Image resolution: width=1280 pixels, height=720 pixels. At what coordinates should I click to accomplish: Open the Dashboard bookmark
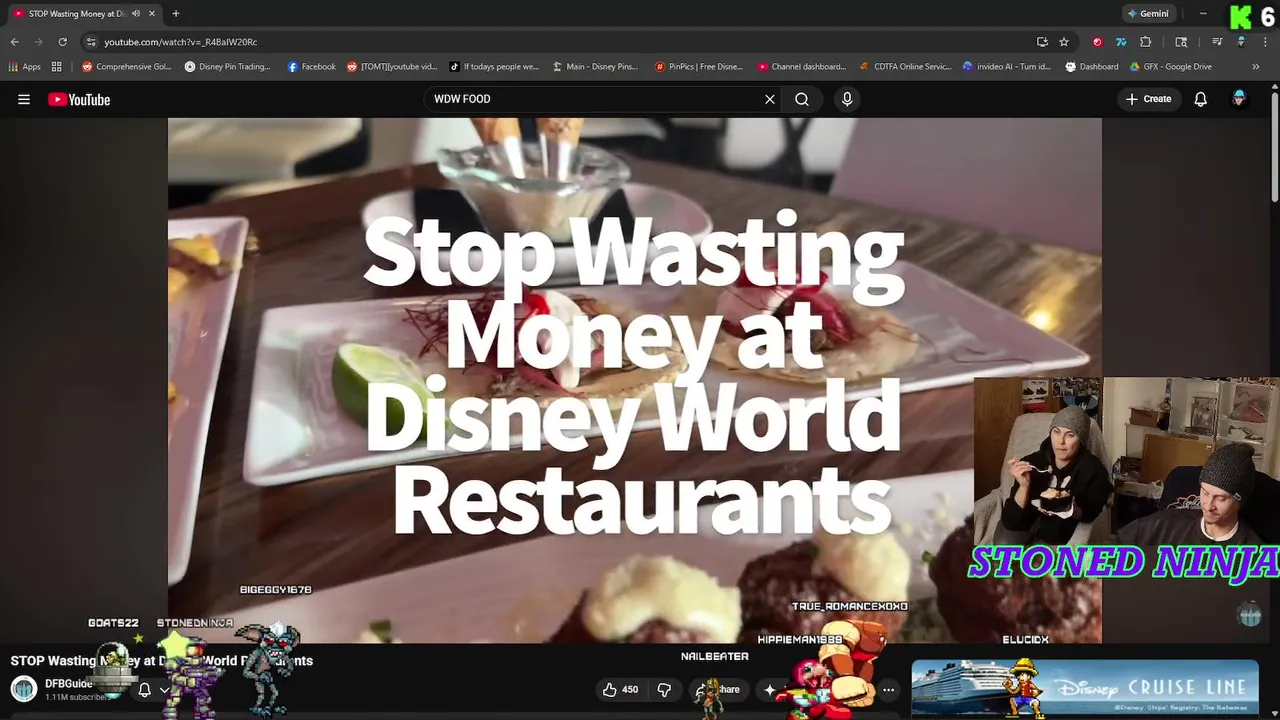pyautogui.click(x=1092, y=67)
